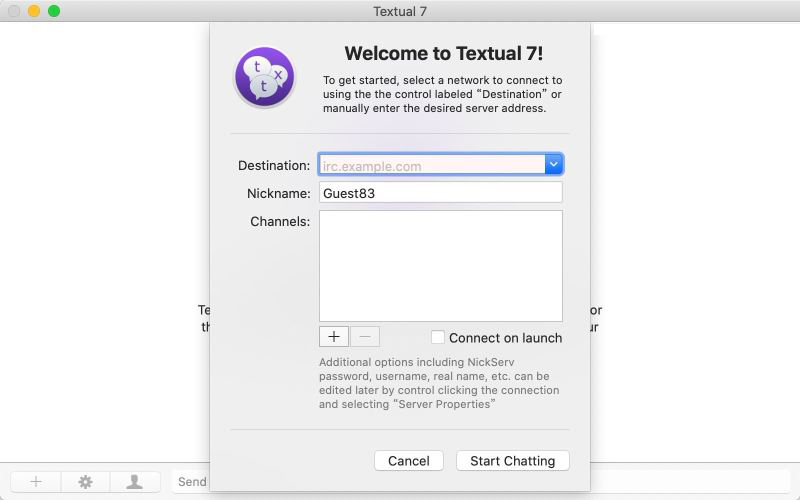This screenshot has width=800, height=500.
Task: Click the Destination server address field
Action: (432, 164)
